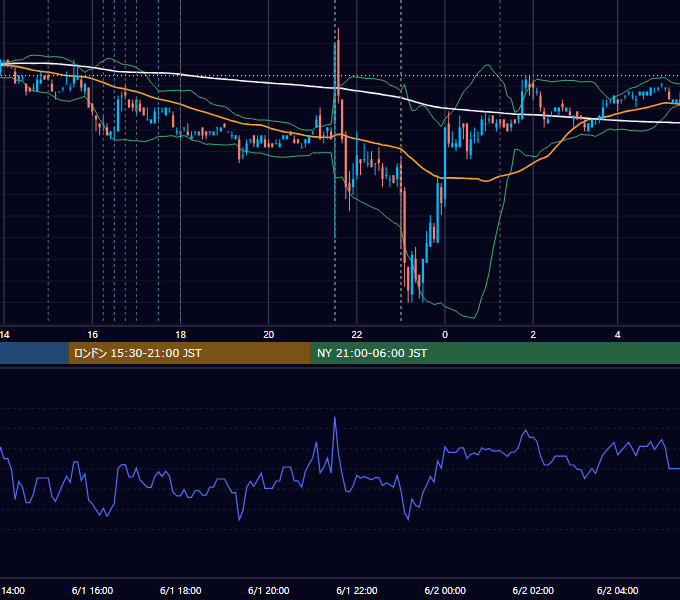This screenshot has height=600, width=680.
Task: Click the 18 hour label on upper axis
Action: click(180, 335)
